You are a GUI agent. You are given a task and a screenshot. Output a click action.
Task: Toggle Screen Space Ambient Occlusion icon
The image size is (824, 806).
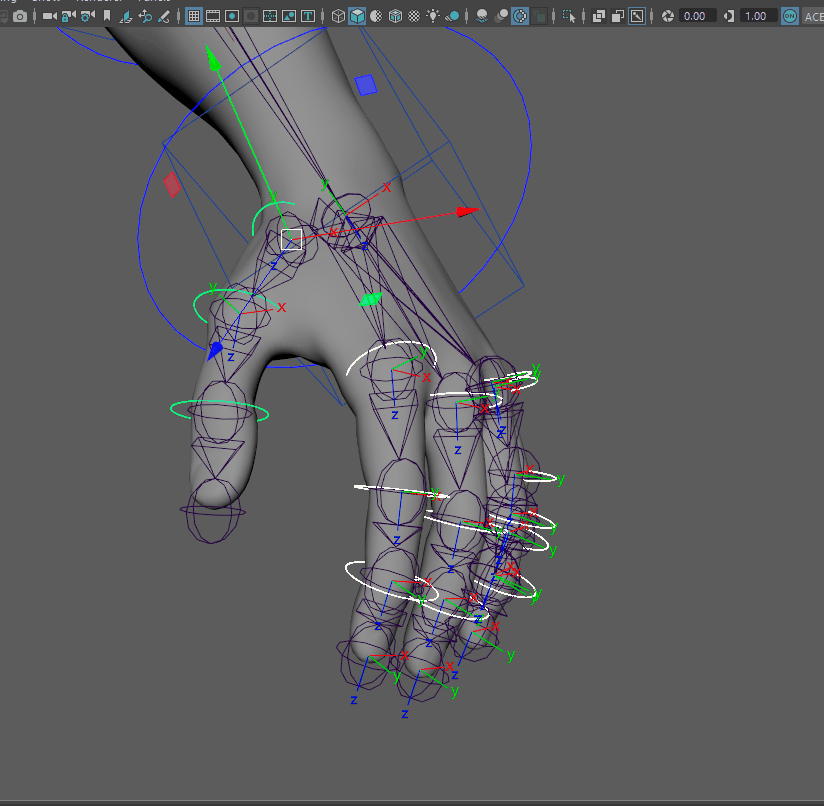pos(481,16)
